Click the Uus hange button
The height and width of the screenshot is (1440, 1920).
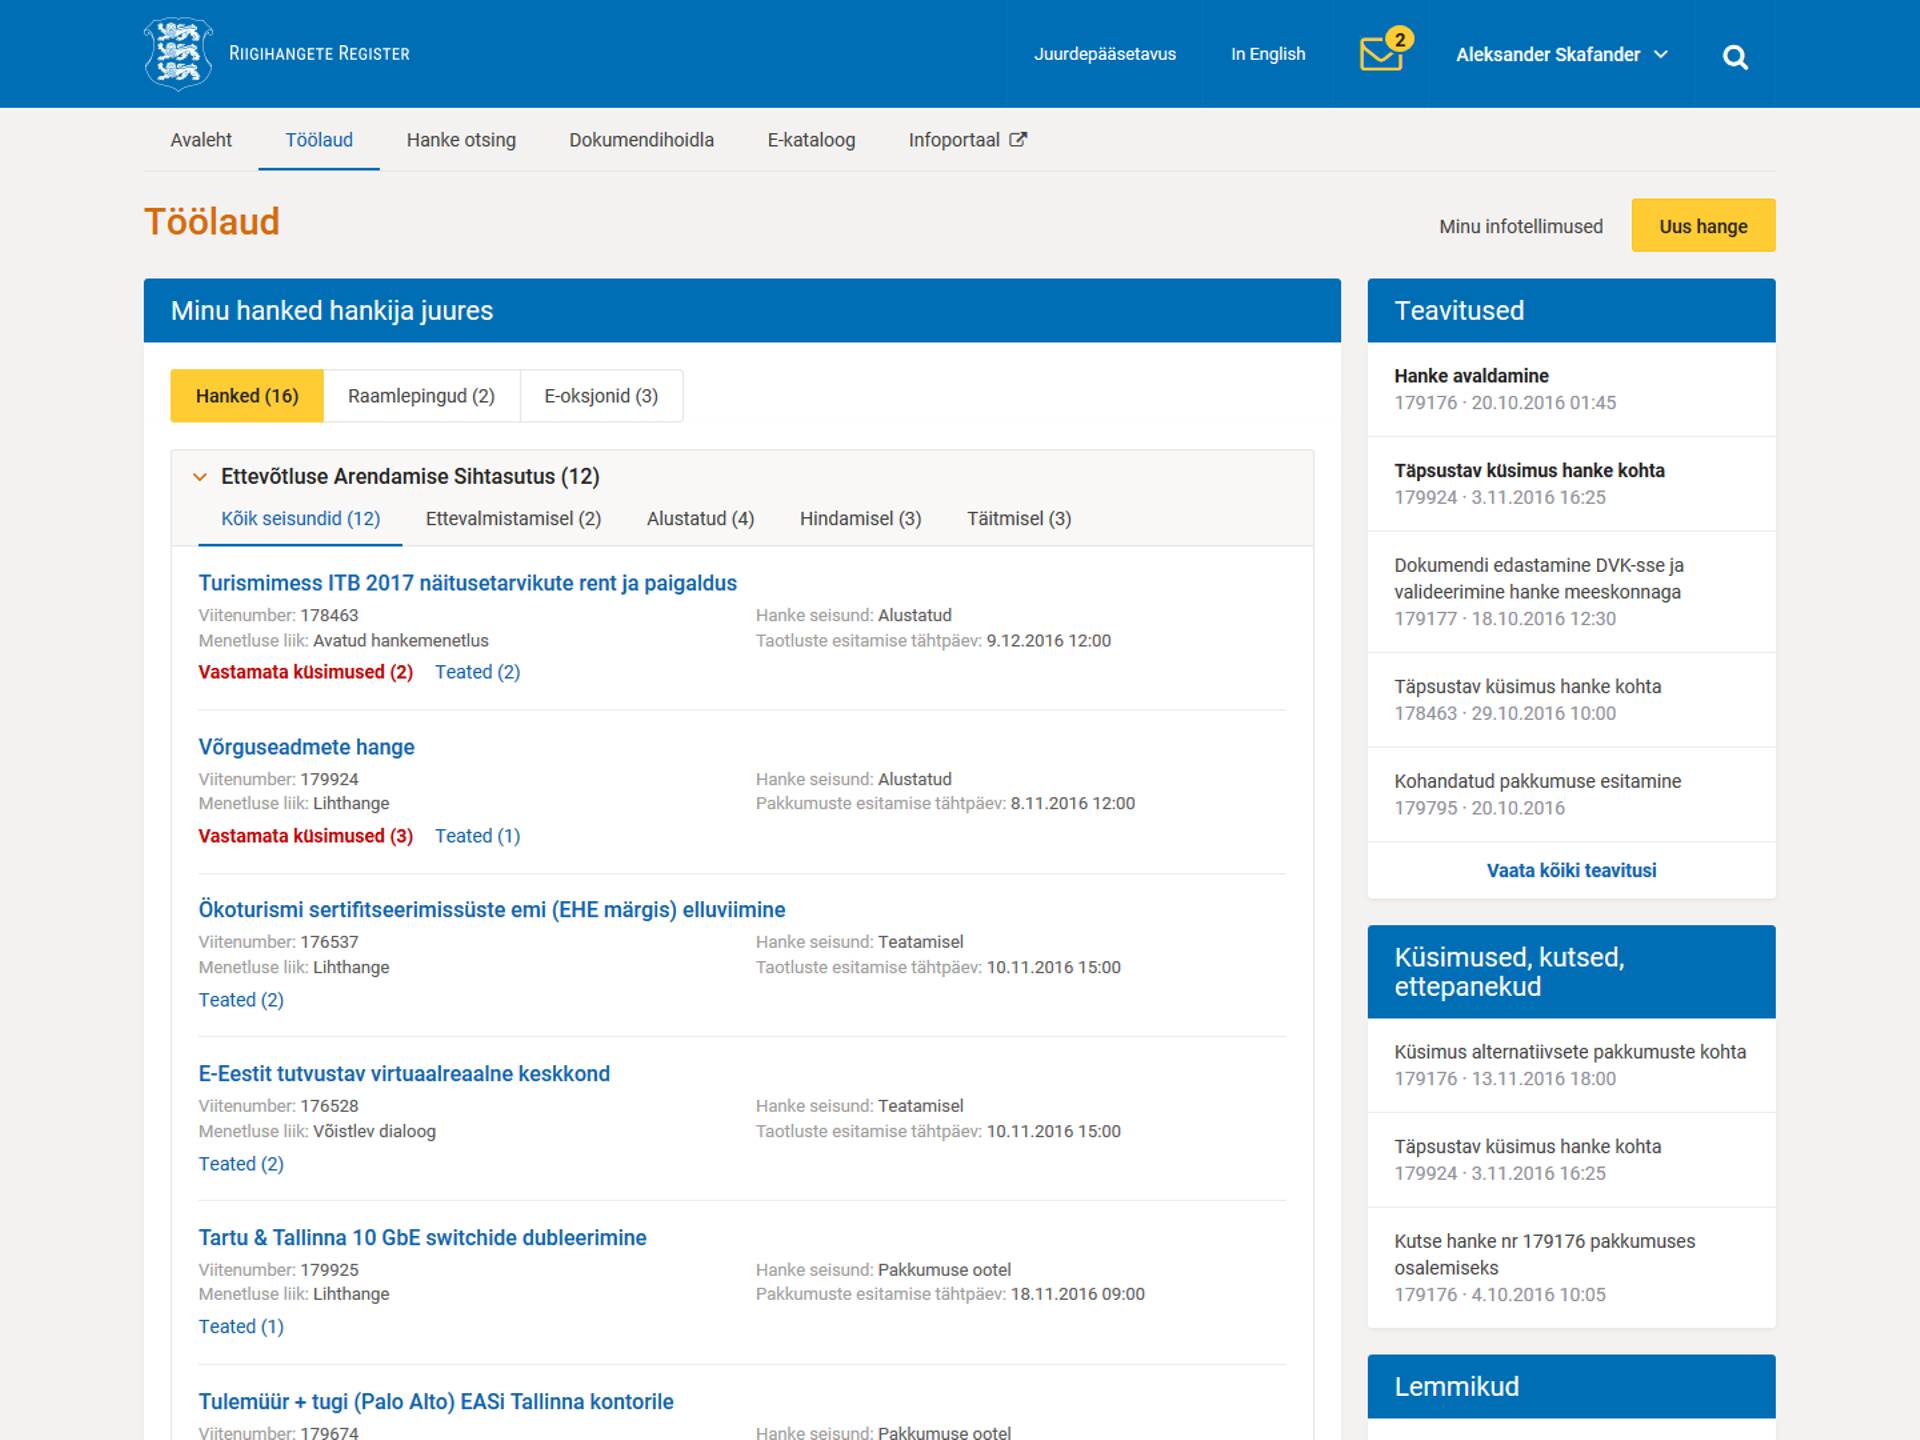1702,226
